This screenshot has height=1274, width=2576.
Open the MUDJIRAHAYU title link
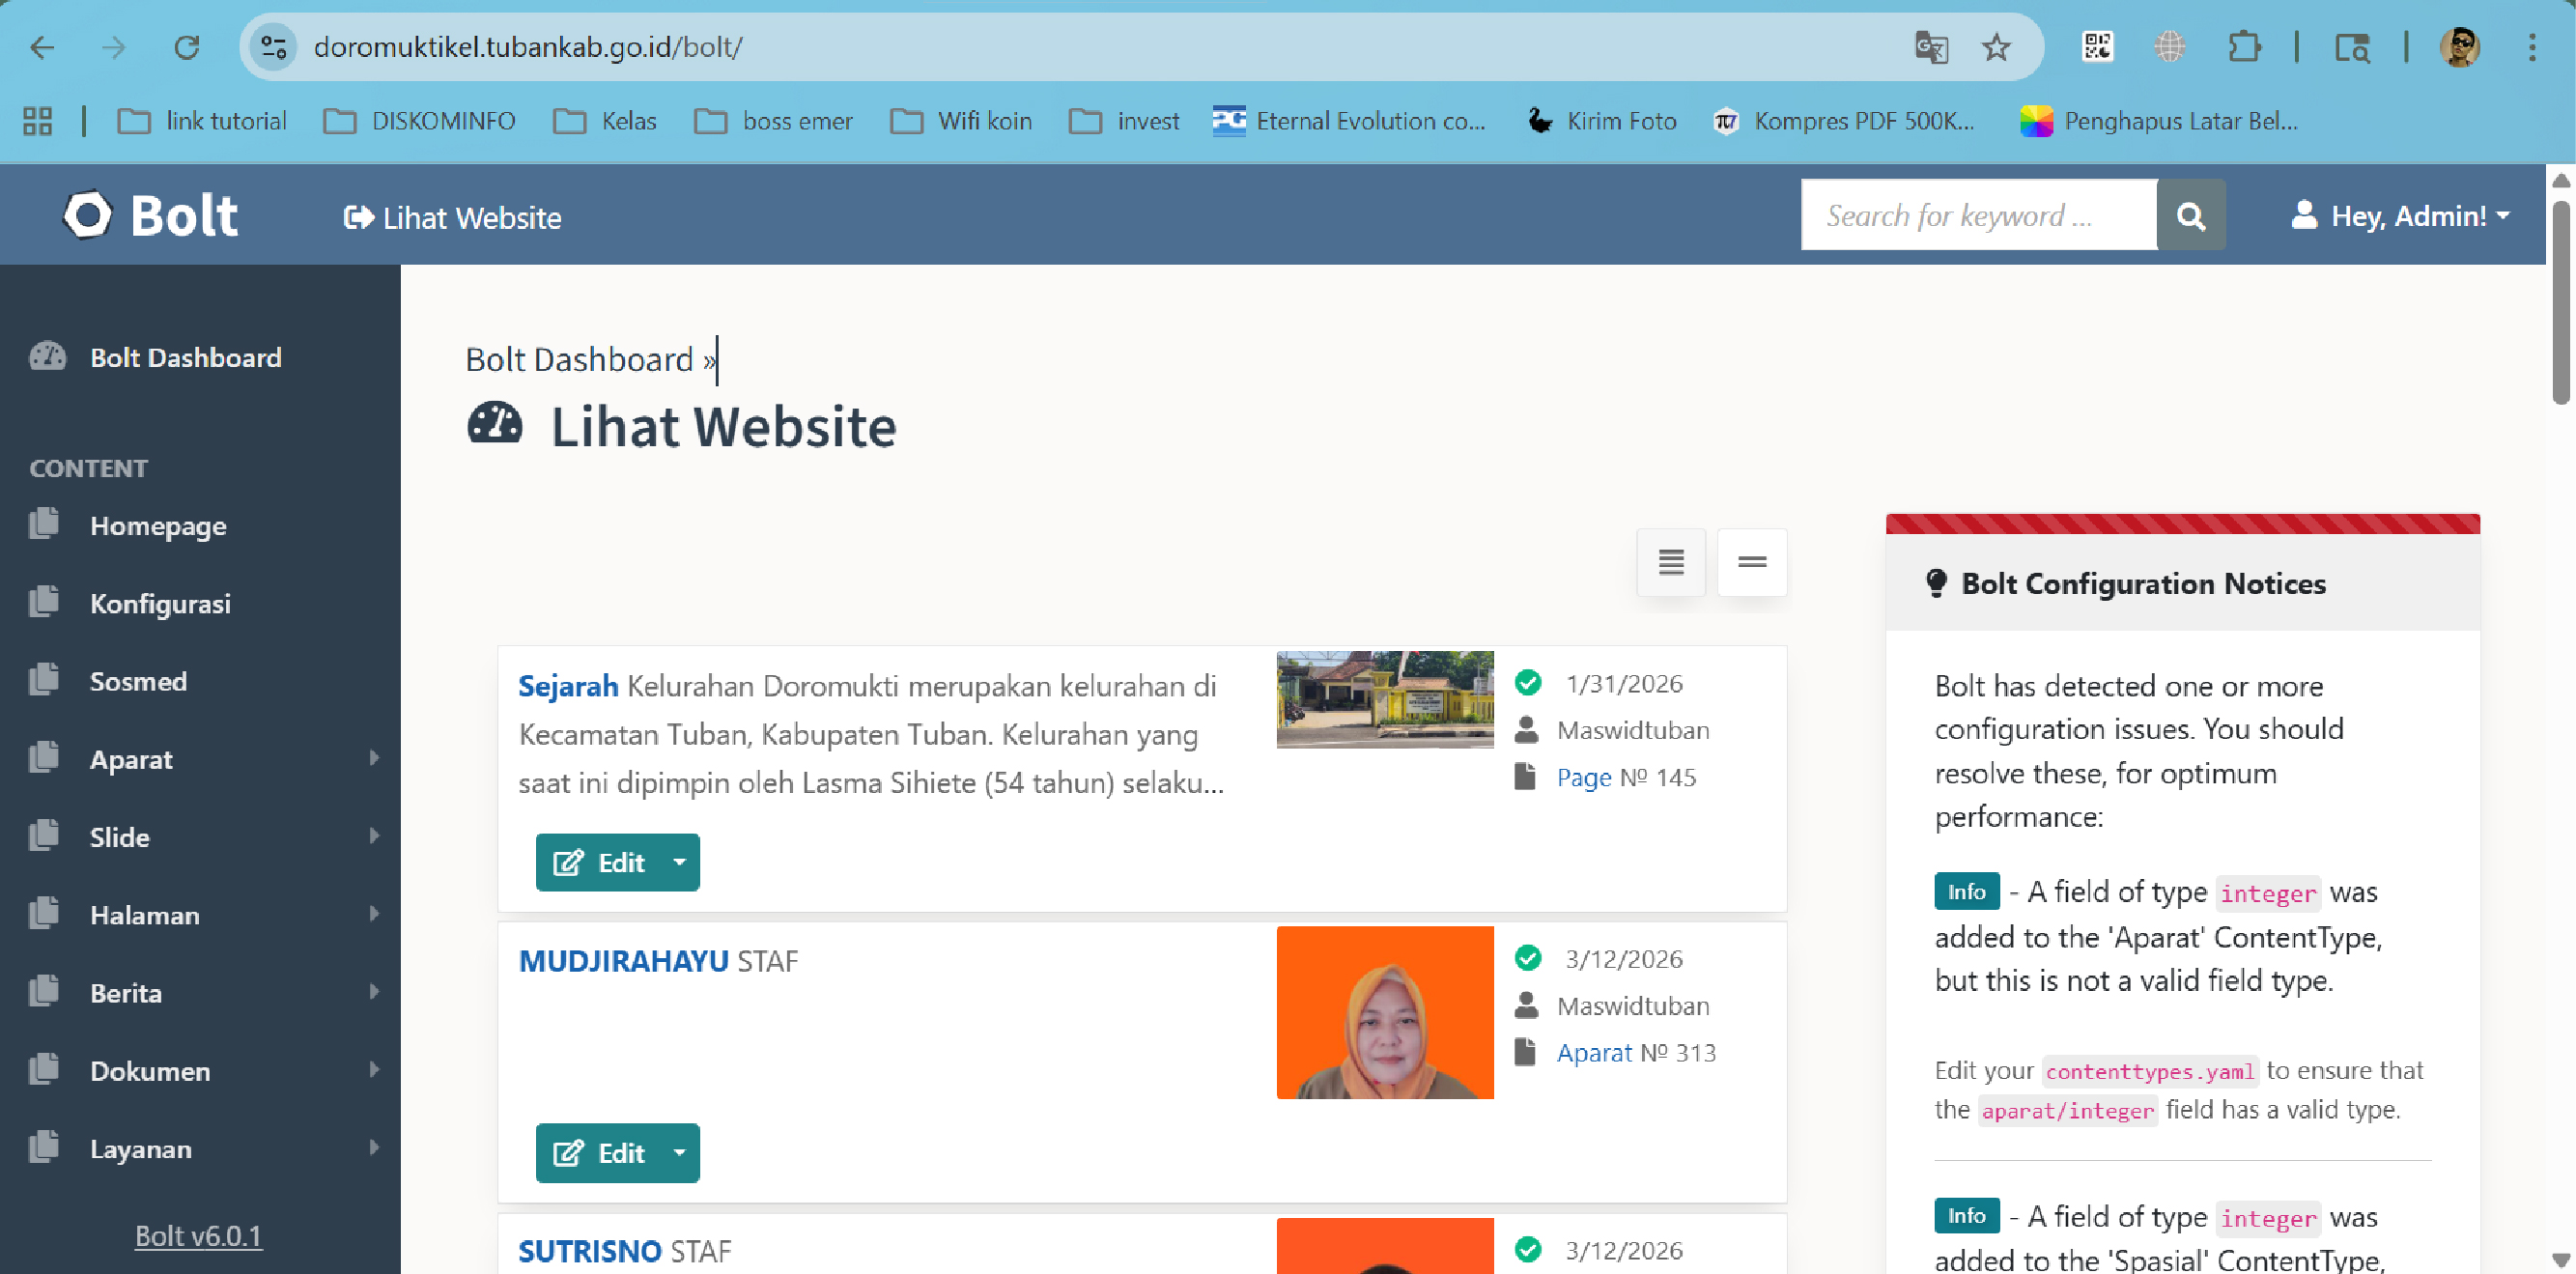pos(623,961)
